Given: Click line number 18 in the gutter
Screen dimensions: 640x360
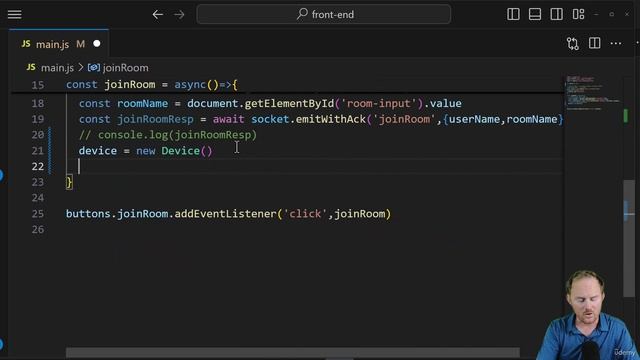Looking at the screenshot, I should coord(38,104).
